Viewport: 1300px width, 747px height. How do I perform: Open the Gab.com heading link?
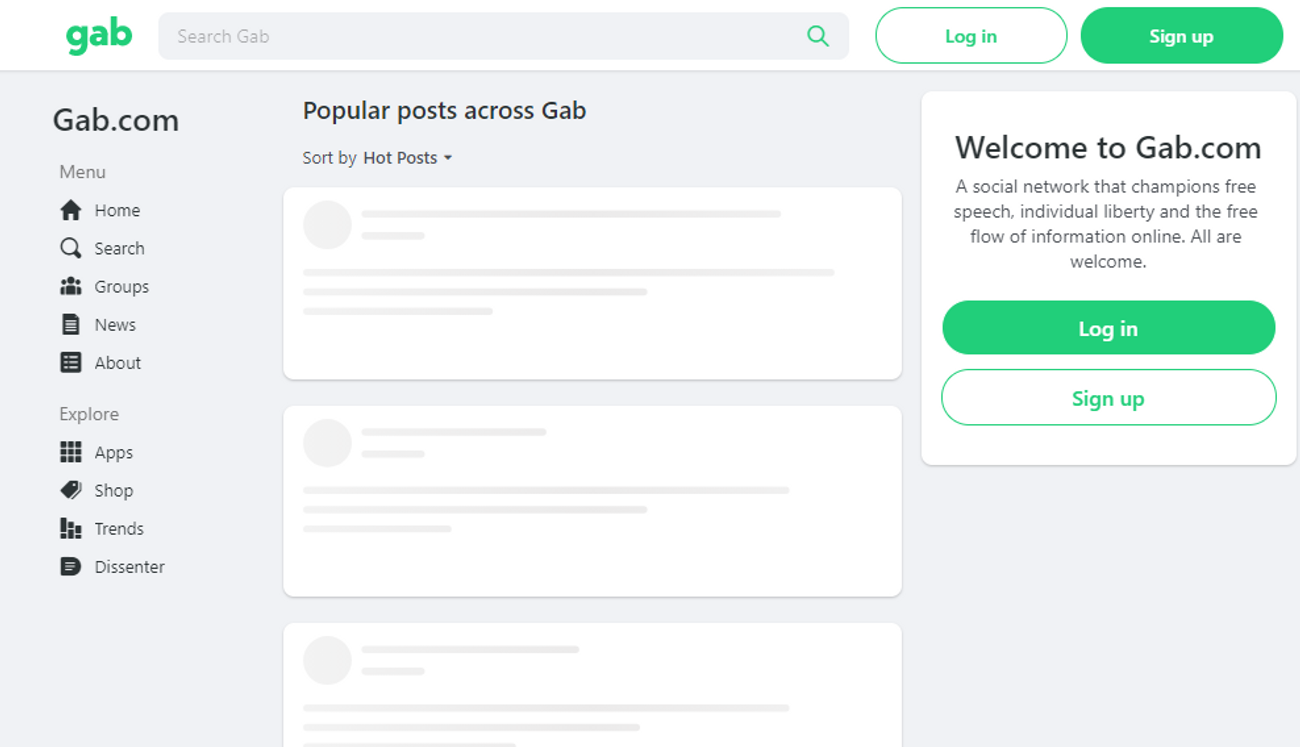[116, 120]
